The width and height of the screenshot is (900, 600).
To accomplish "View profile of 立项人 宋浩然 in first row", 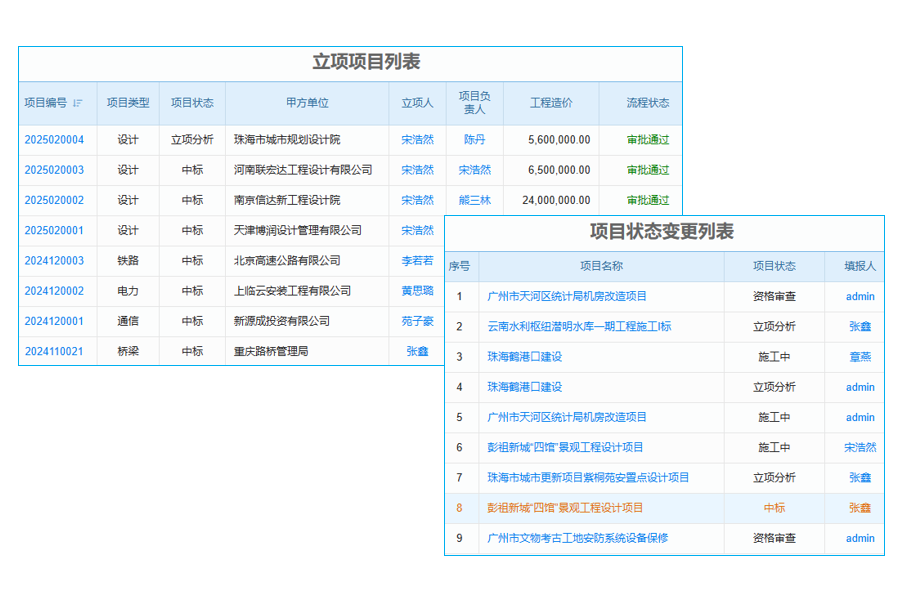I will coord(417,140).
